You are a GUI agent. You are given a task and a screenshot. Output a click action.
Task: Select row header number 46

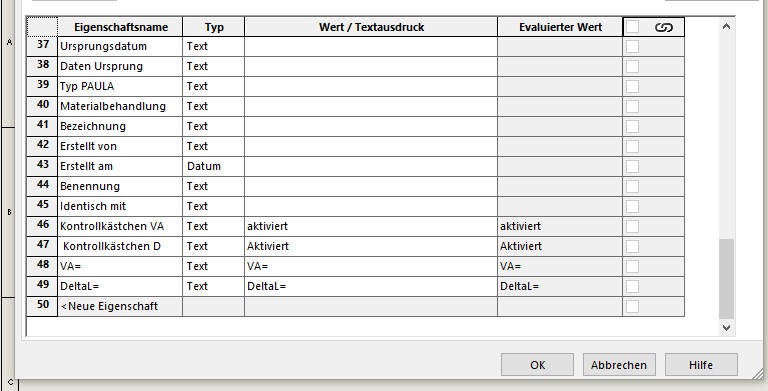[x=43, y=226]
